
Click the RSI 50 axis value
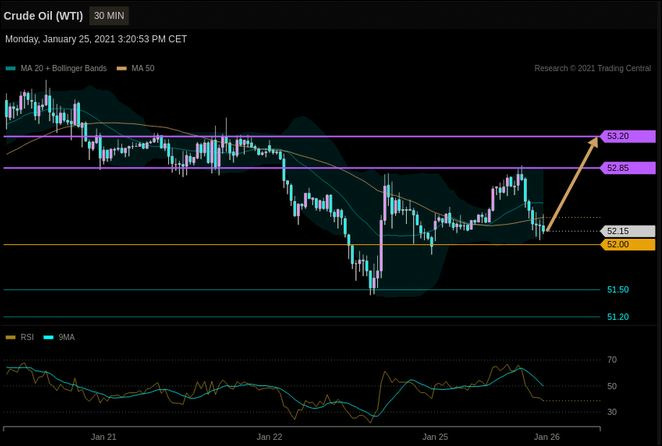(x=612, y=386)
